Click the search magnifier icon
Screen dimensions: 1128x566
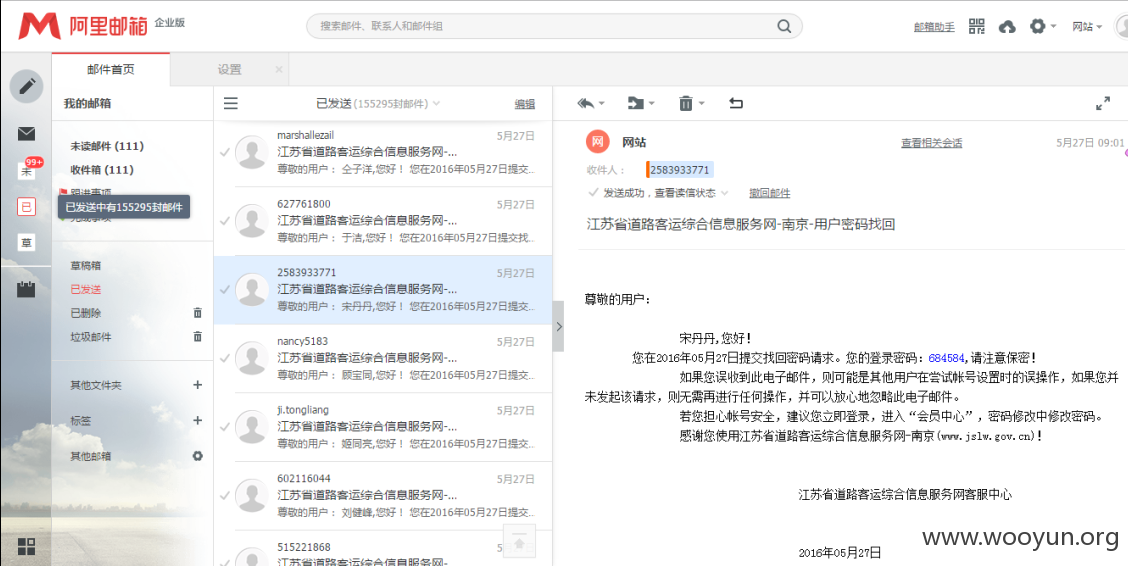click(x=784, y=27)
